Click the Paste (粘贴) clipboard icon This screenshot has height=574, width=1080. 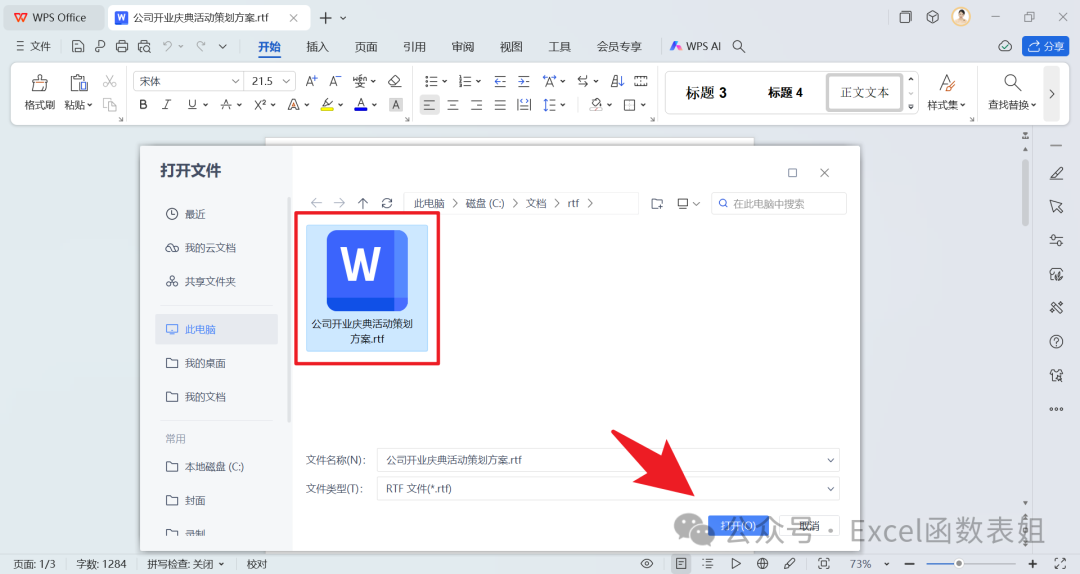click(x=79, y=83)
